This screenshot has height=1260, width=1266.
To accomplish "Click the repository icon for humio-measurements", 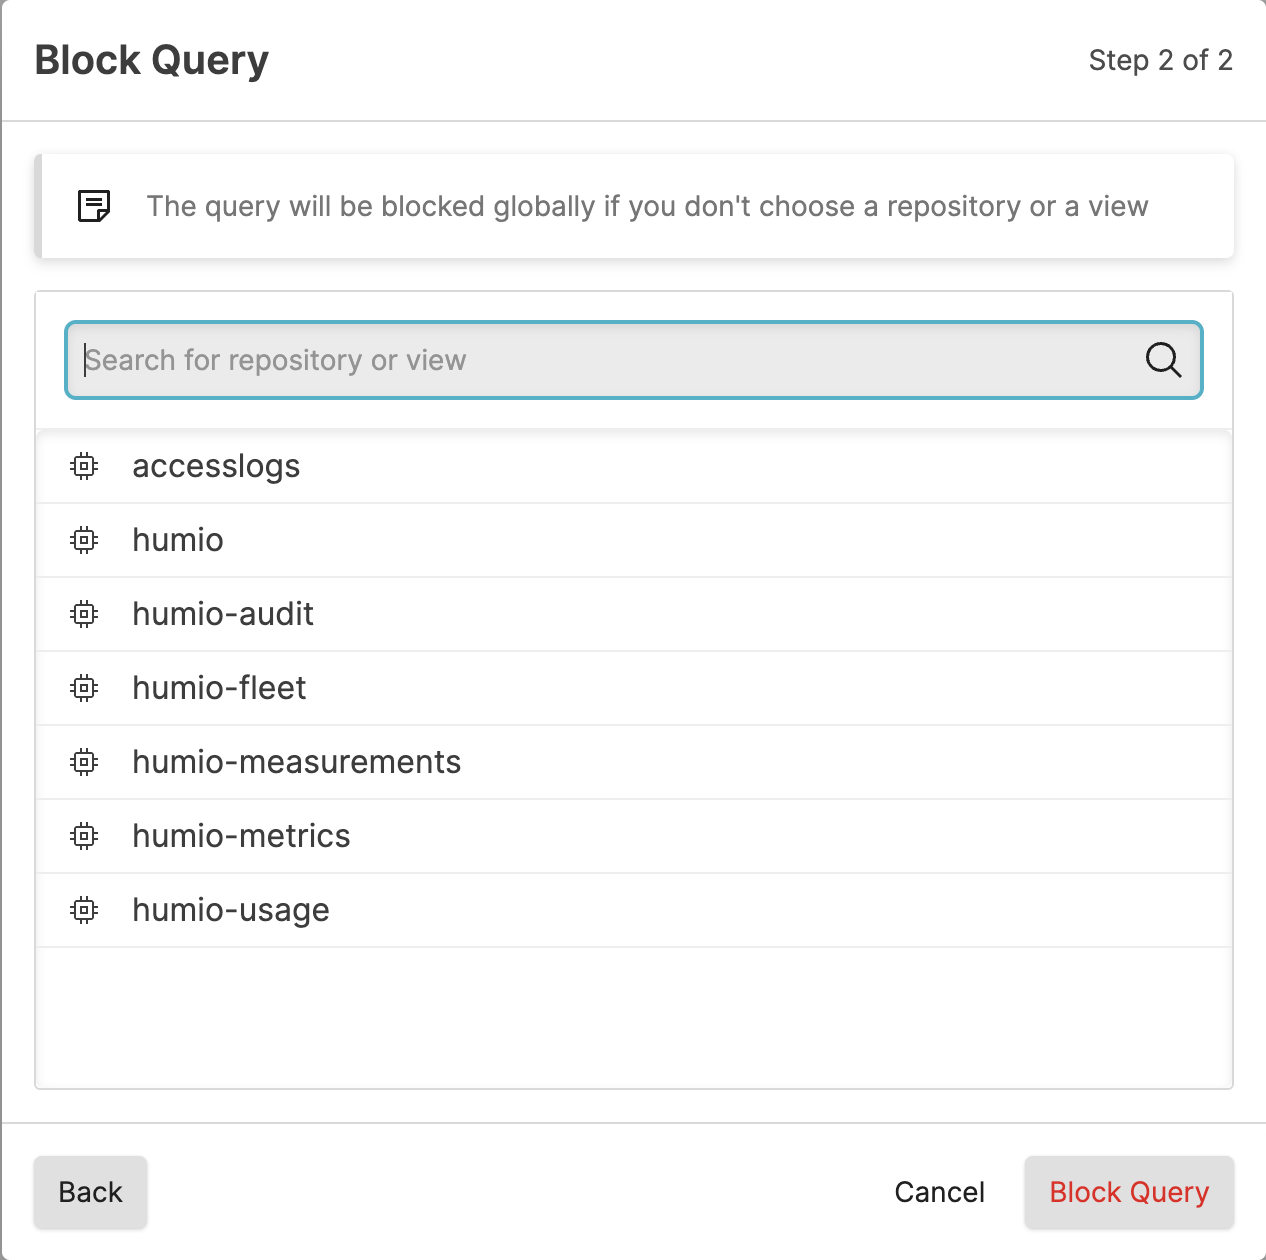I will pos(84,762).
